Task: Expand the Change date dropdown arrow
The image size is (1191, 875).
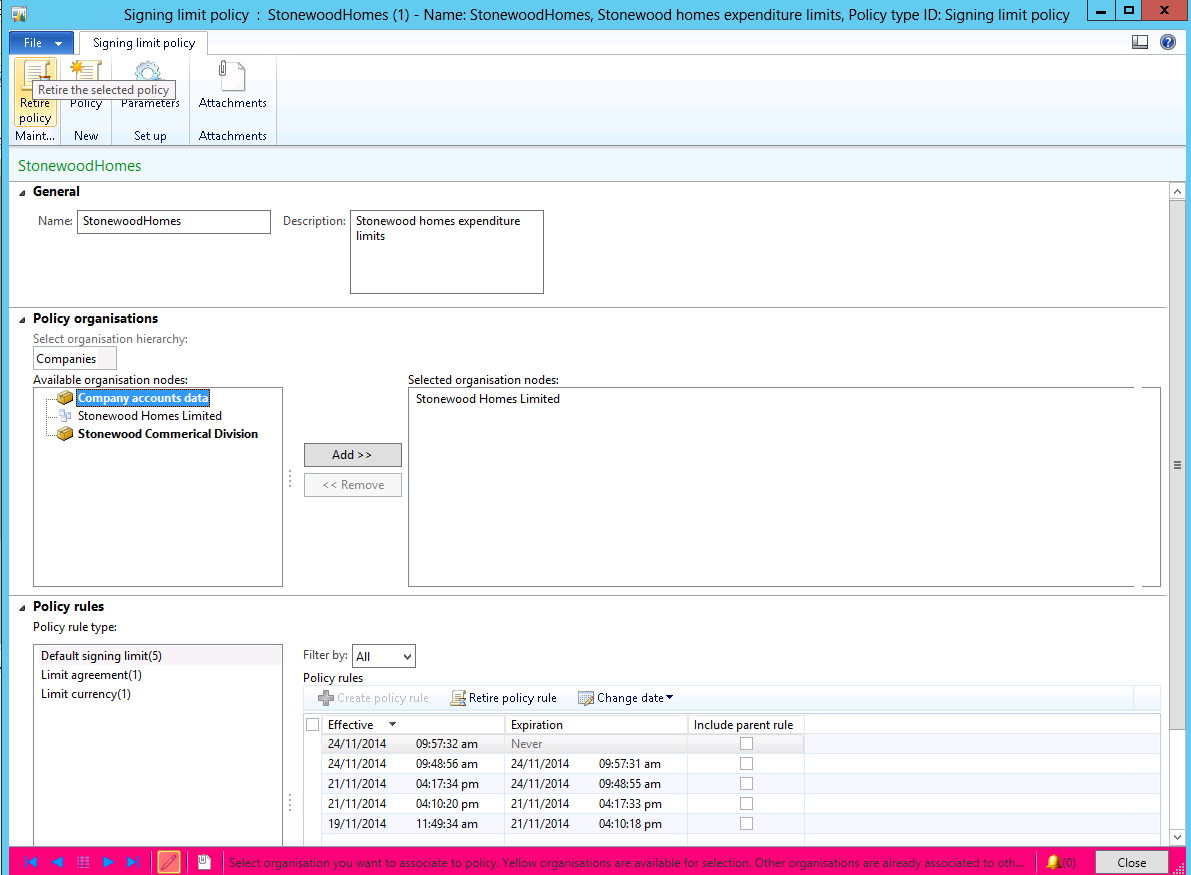Action: [x=669, y=697]
